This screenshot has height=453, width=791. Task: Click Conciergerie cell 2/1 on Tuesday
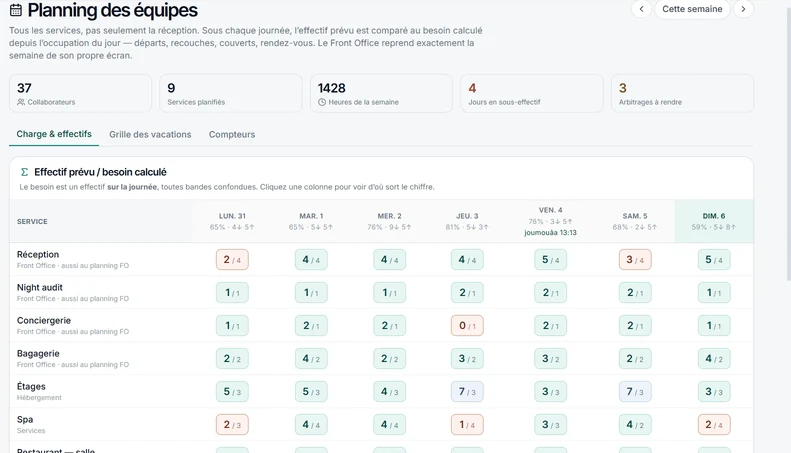click(x=311, y=325)
